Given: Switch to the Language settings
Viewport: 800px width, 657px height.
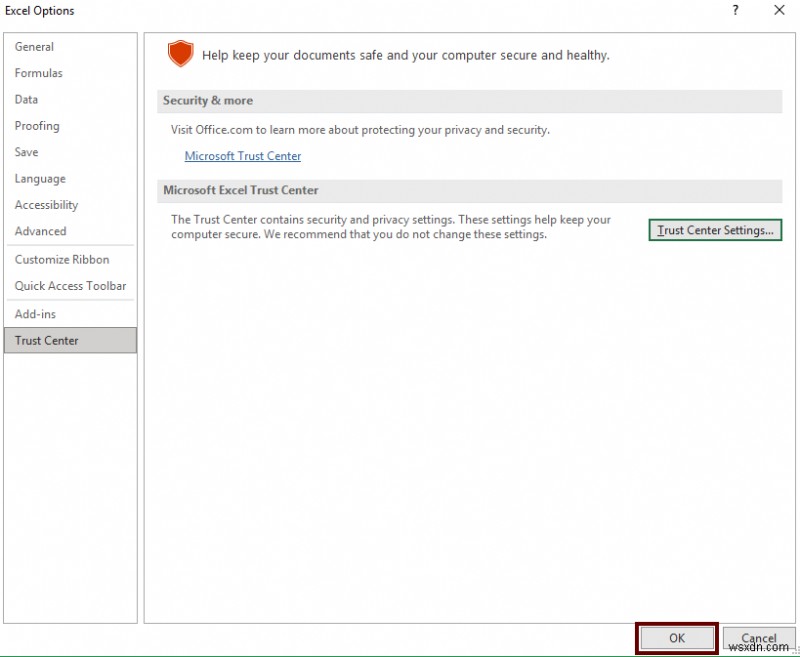Looking at the screenshot, I should [40, 178].
